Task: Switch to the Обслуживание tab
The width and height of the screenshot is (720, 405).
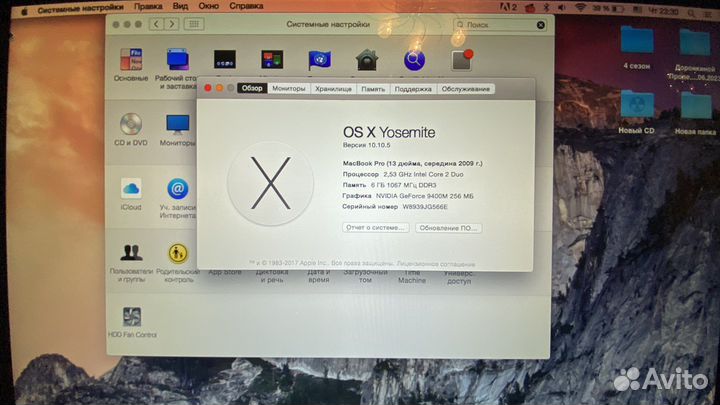Action: click(466, 89)
